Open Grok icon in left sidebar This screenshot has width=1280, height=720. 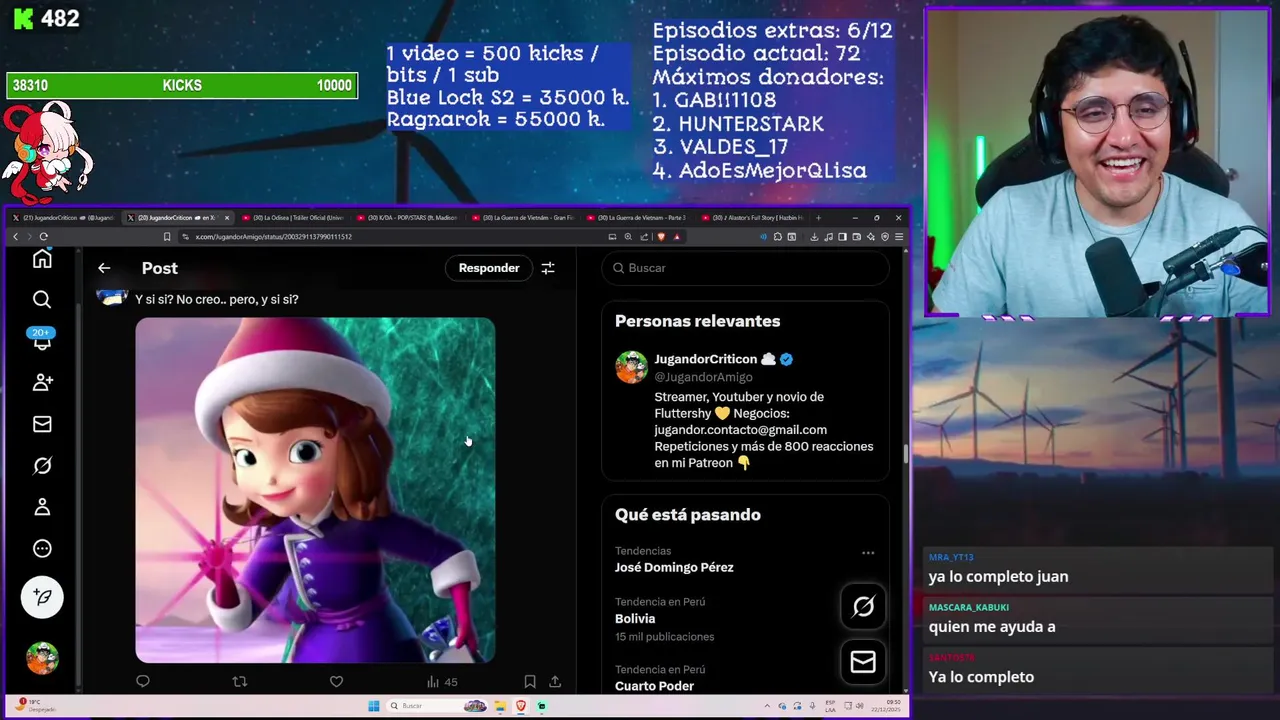coord(42,465)
